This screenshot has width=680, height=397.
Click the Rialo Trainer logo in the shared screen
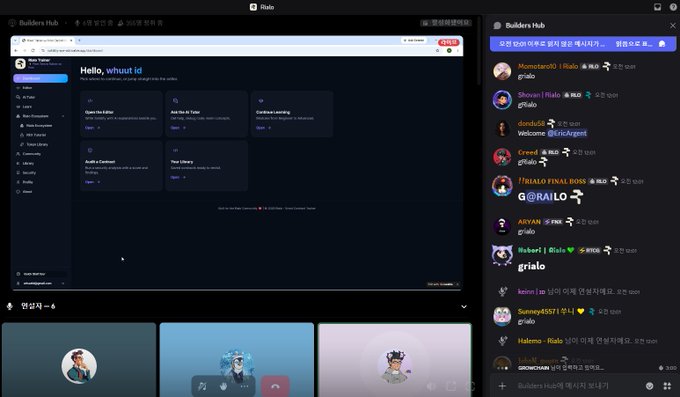point(20,64)
